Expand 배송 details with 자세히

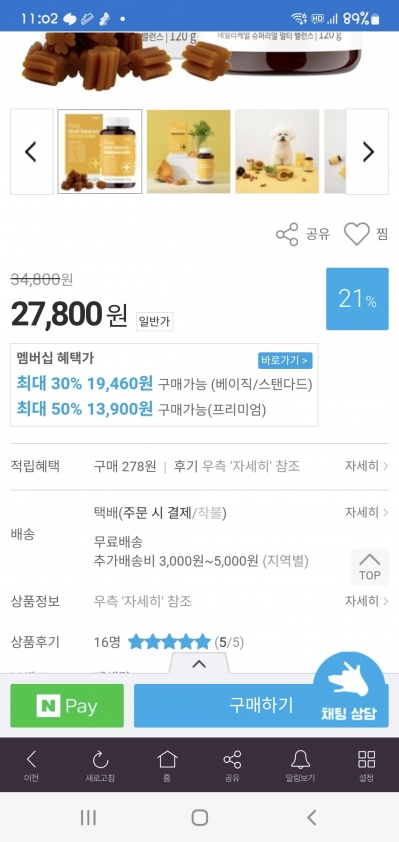(x=366, y=512)
